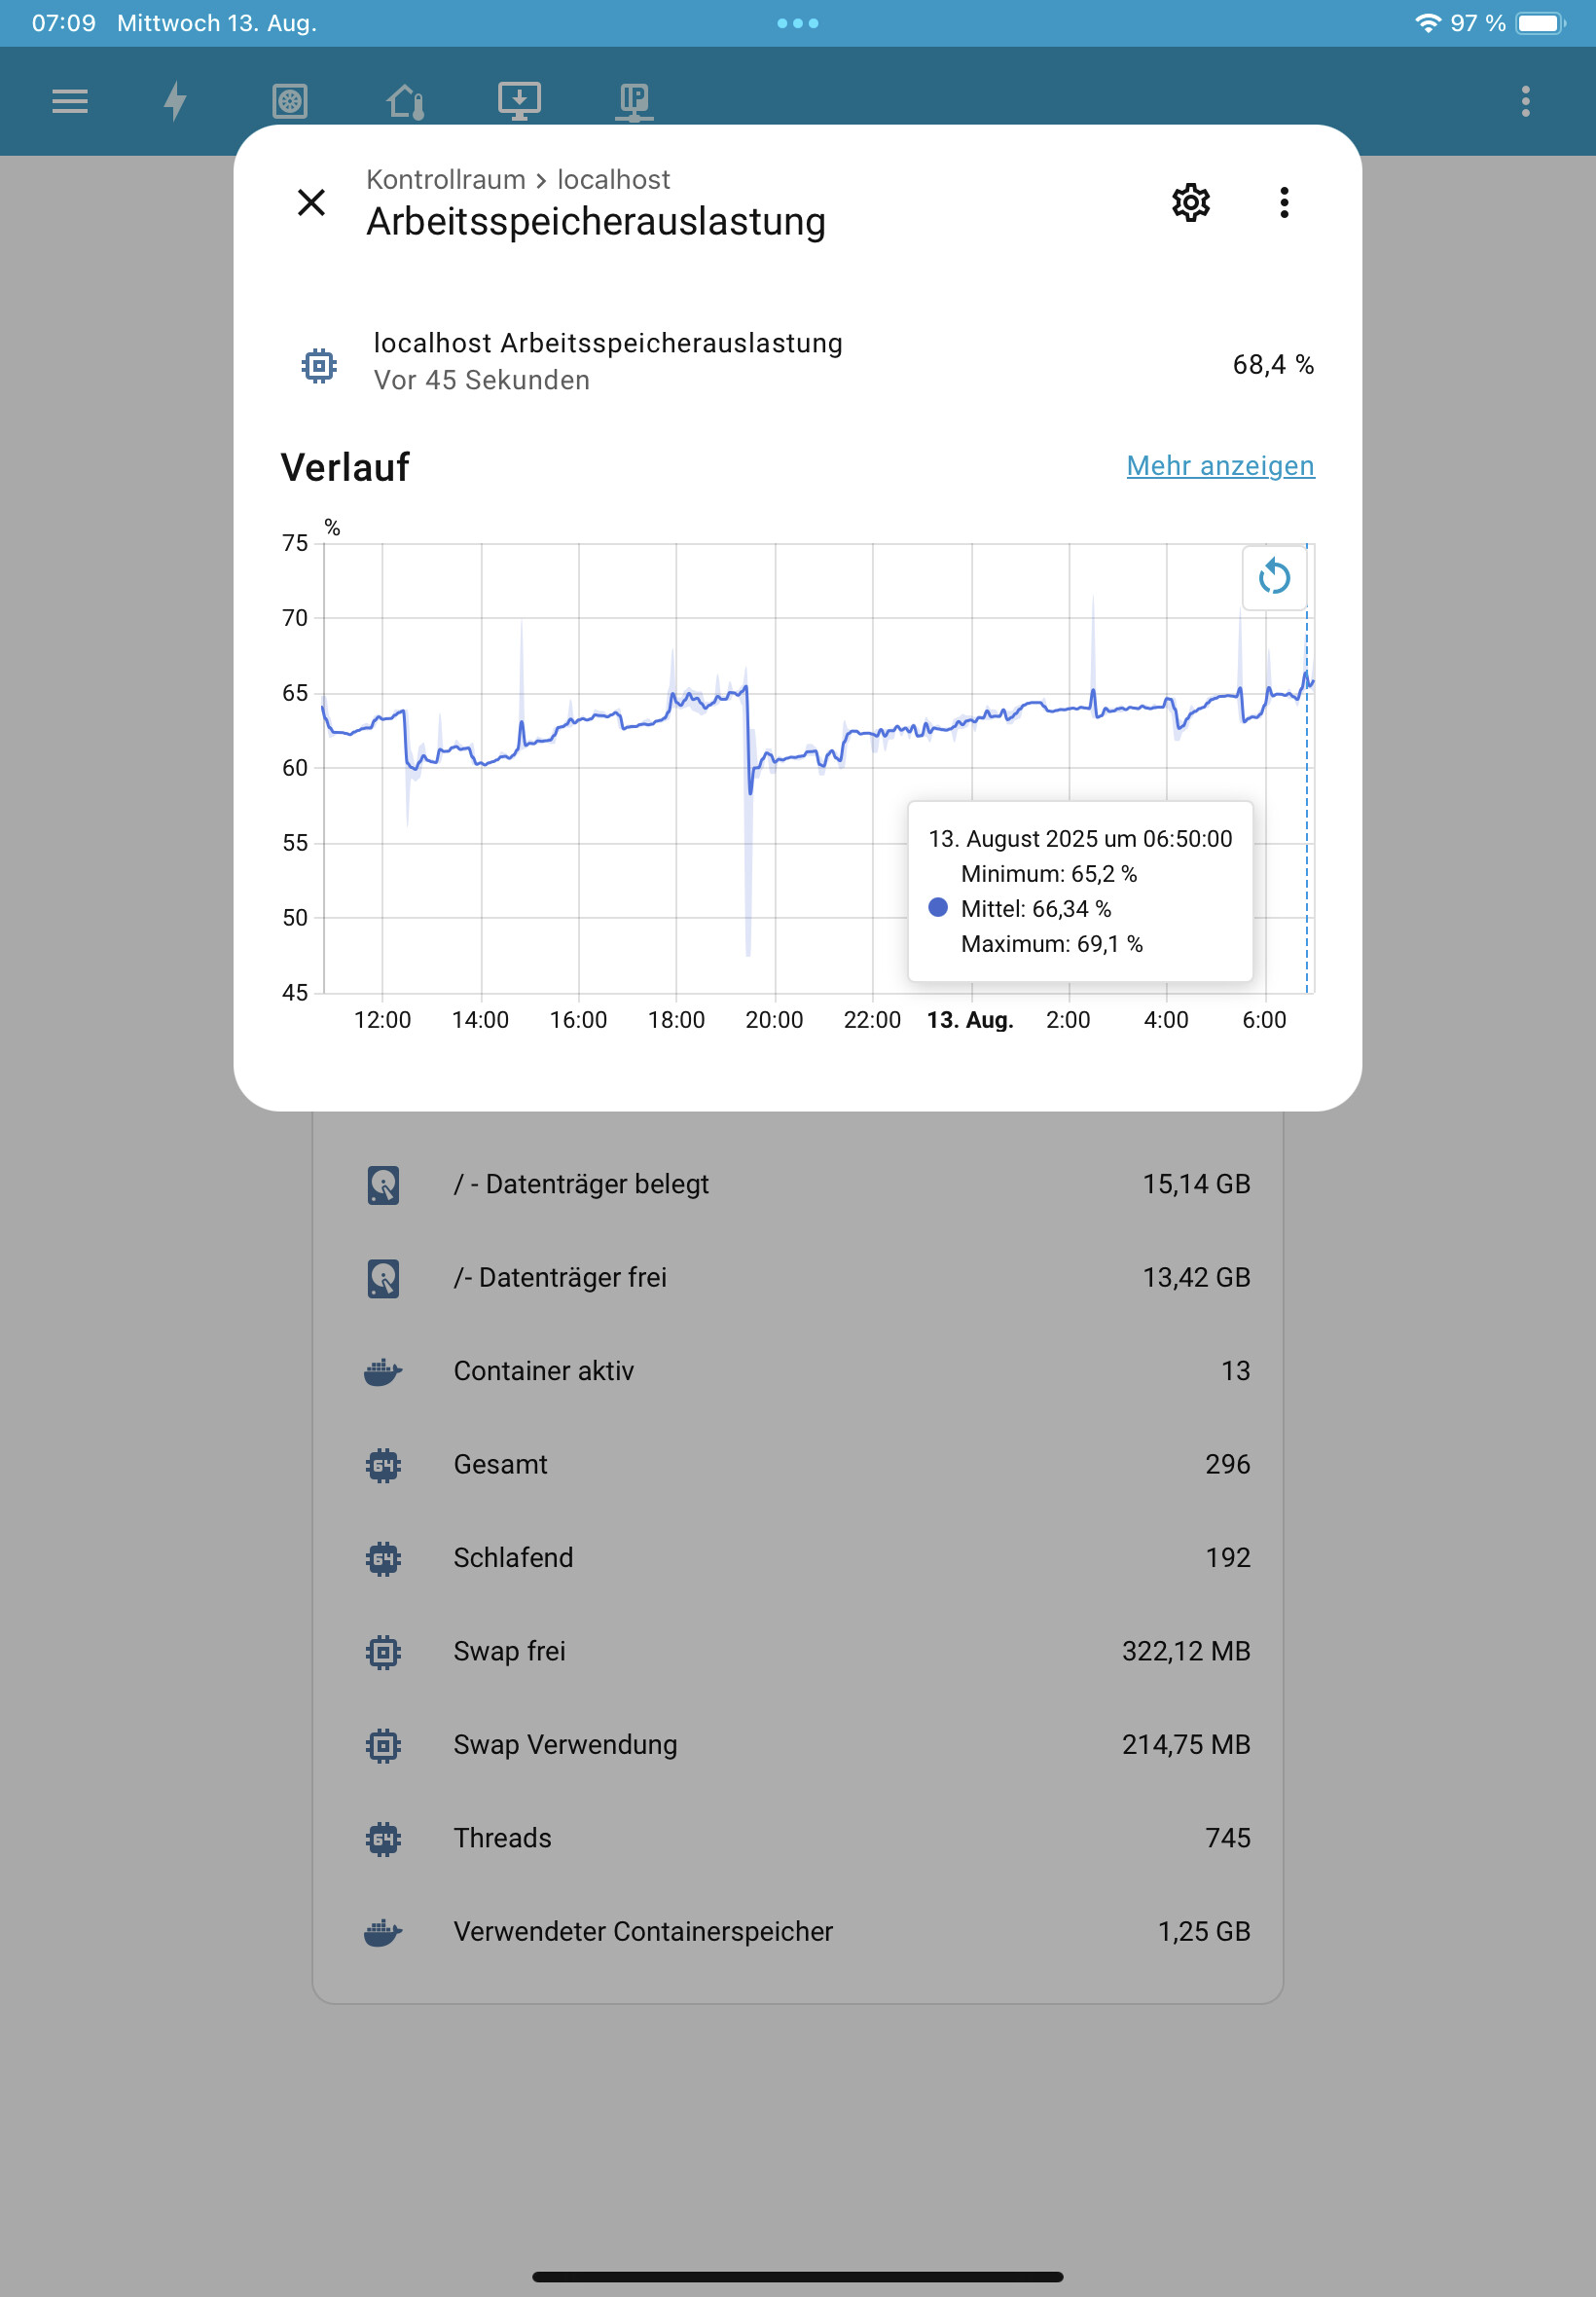Open the network IP dashboard tab

634,101
